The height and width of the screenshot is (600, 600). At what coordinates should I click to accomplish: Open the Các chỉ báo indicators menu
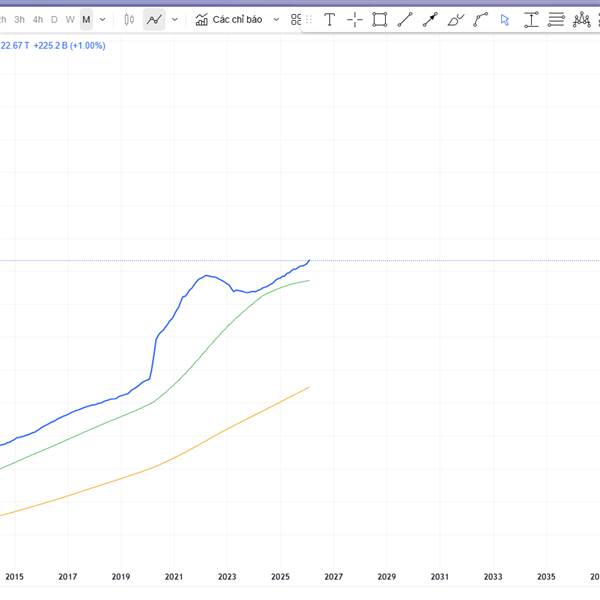(x=228, y=19)
